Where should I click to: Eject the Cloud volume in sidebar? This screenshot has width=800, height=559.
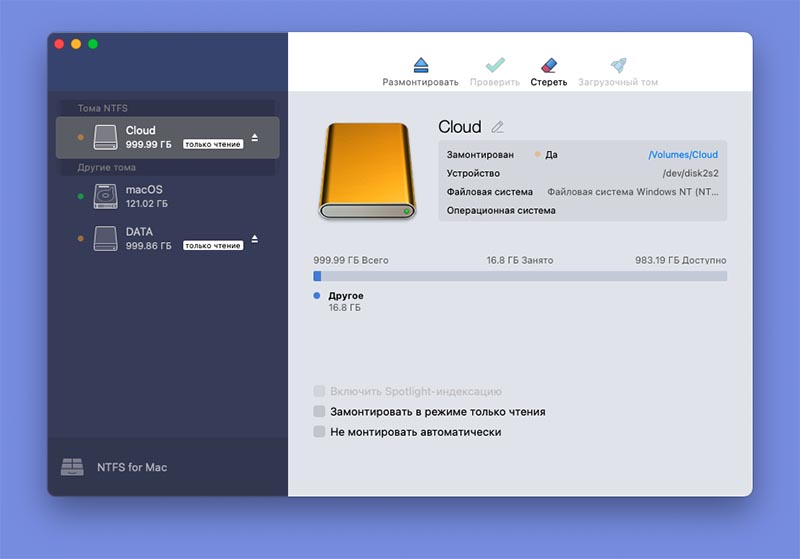pos(254,137)
